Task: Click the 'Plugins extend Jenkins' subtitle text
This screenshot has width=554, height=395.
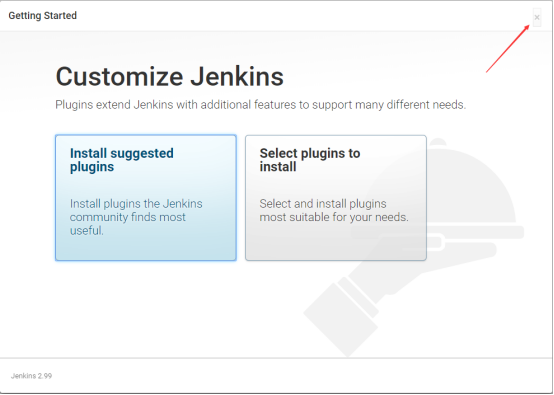Action: click(x=260, y=105)
